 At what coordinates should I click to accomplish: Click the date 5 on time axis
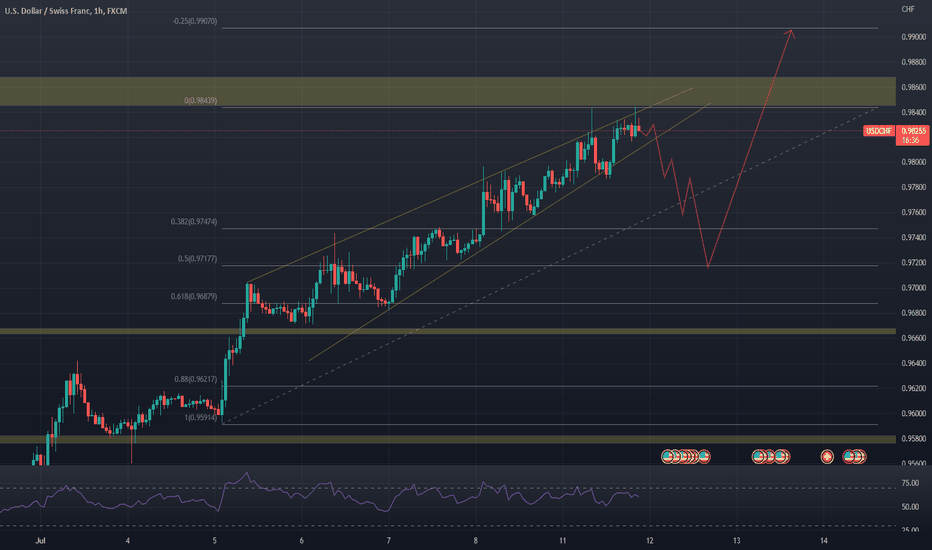coord(215,540)
